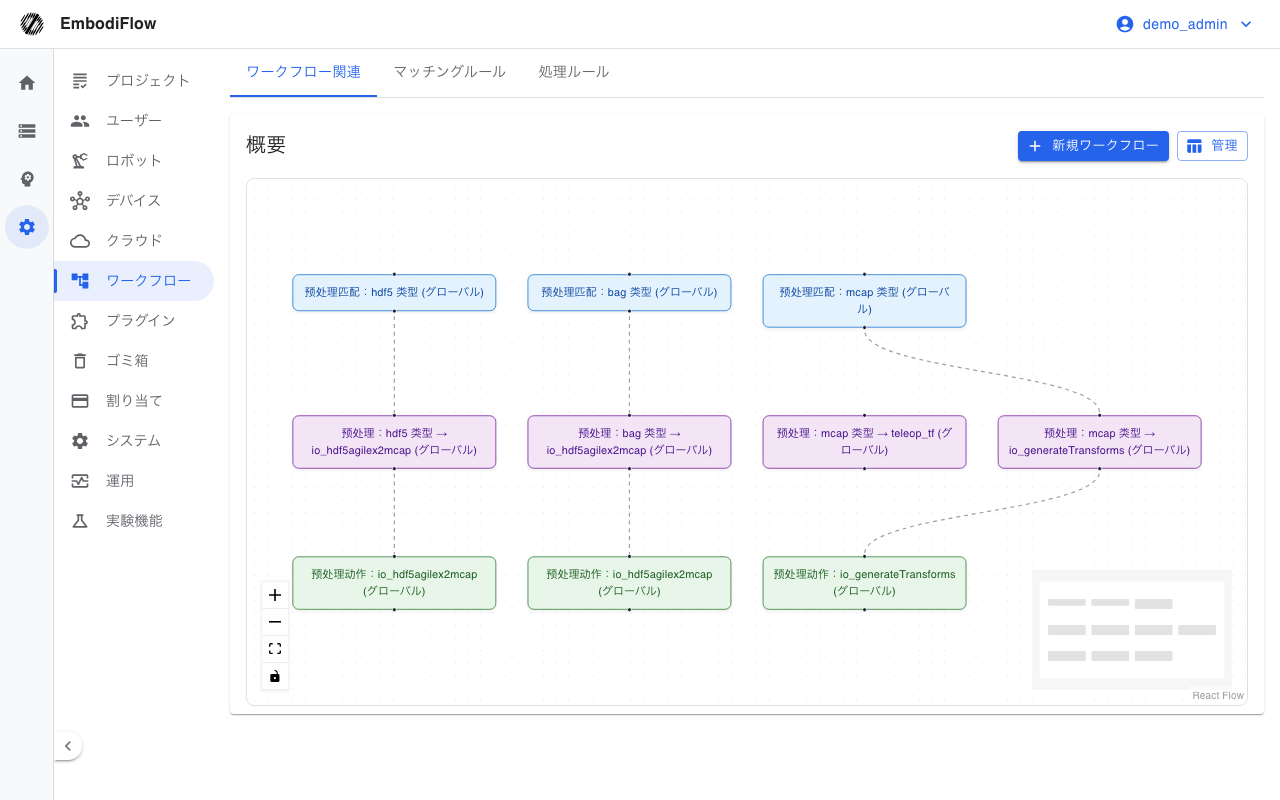Screen dimensions: 1280x800
Task: Open ユーザー in the side menu
Action: point(134,120)
